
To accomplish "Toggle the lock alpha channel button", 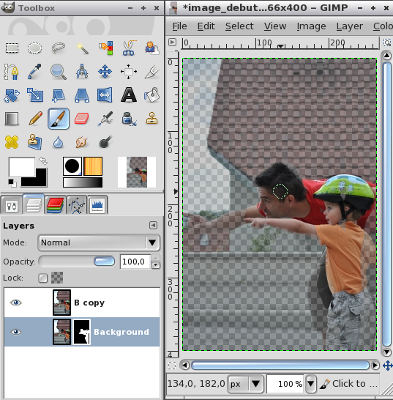I will pyautogui.click(x=57, y=278).
